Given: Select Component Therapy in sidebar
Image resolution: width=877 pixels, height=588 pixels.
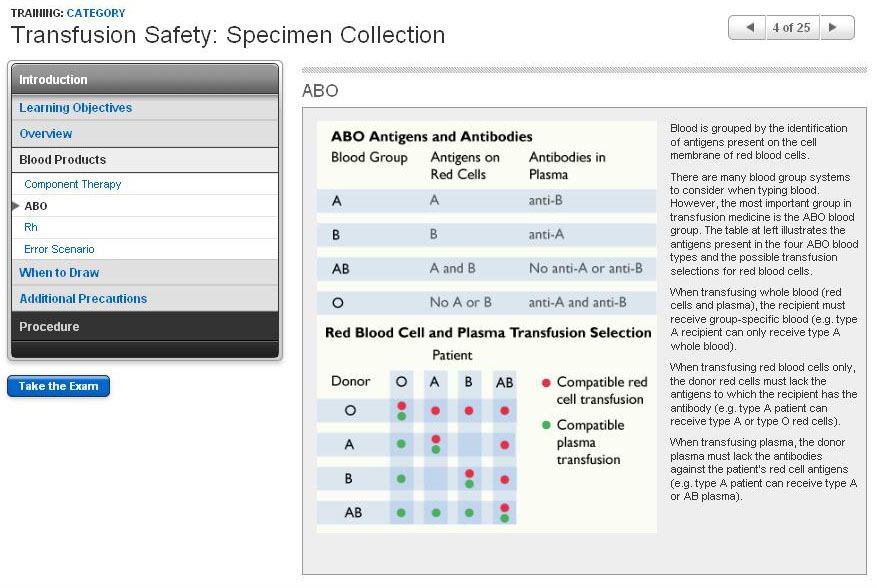Looking at the screenshot, I should [x=73, y=185].
